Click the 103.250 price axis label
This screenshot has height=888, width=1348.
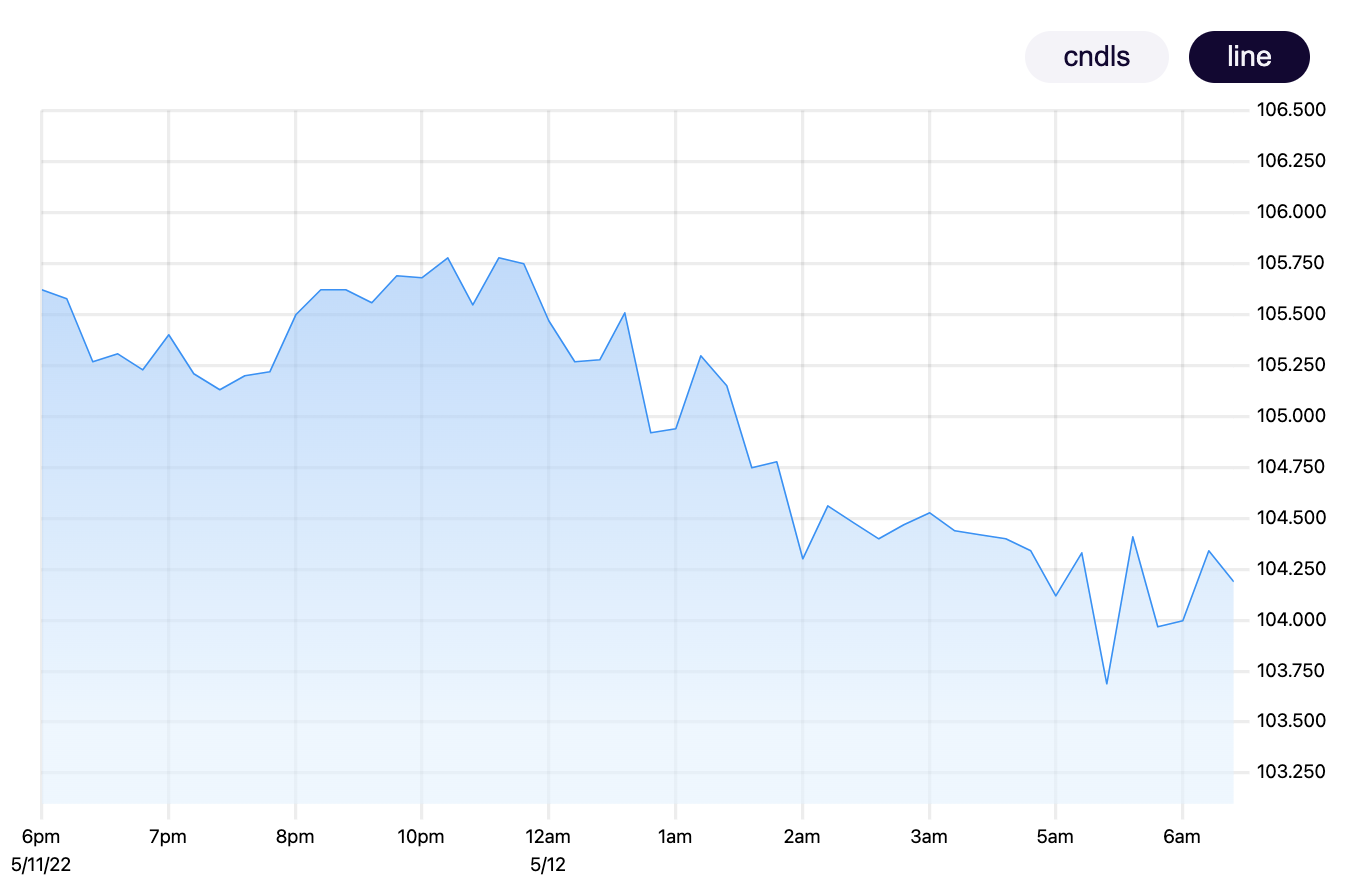coord(1290,772)
